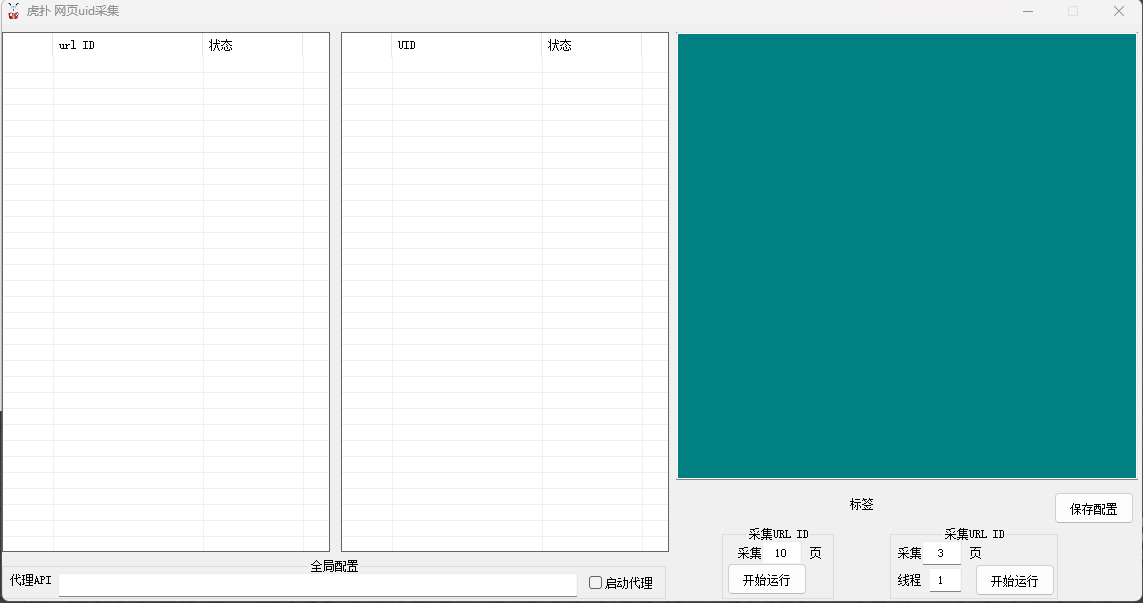
Task: Click the Hupu app icon in title bar
Action: [13, 11]
